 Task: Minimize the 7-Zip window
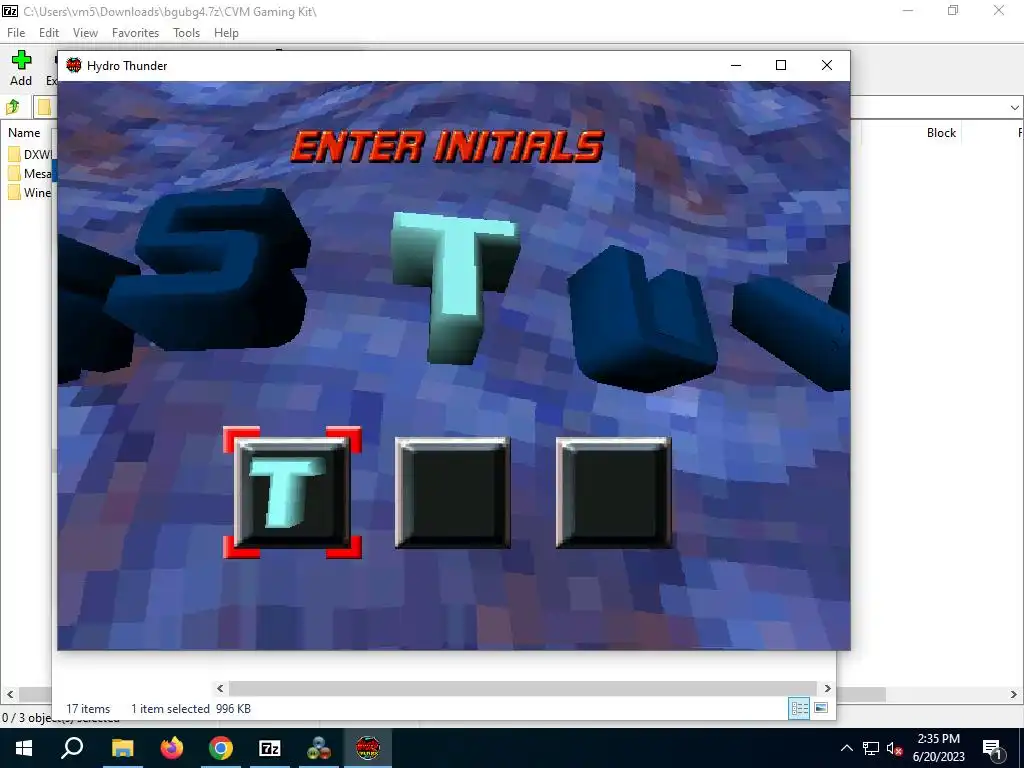[x=908, y=10]
